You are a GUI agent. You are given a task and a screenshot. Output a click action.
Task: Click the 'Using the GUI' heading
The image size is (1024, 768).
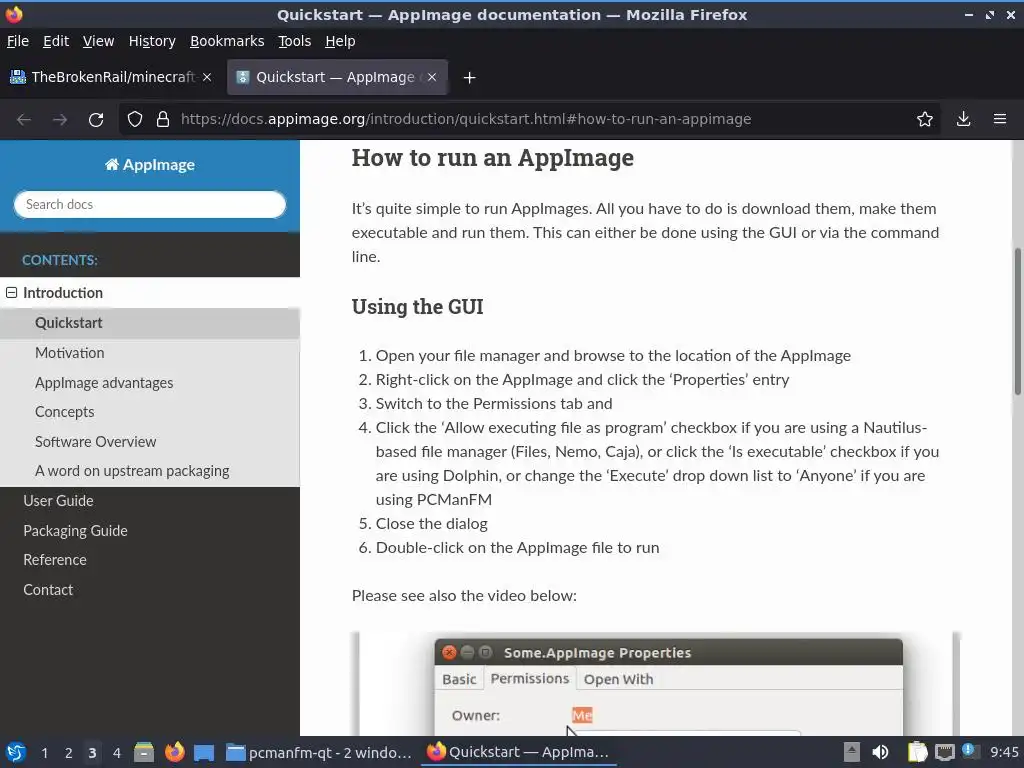417,306
